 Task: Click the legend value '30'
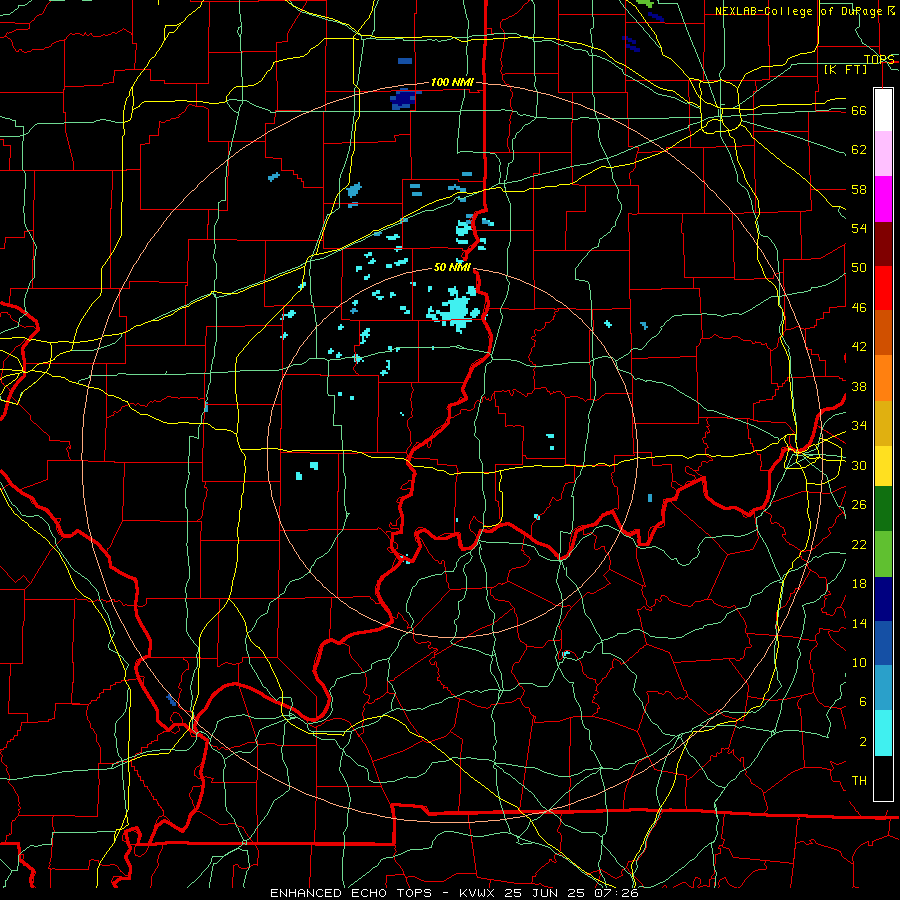point(859,465)
